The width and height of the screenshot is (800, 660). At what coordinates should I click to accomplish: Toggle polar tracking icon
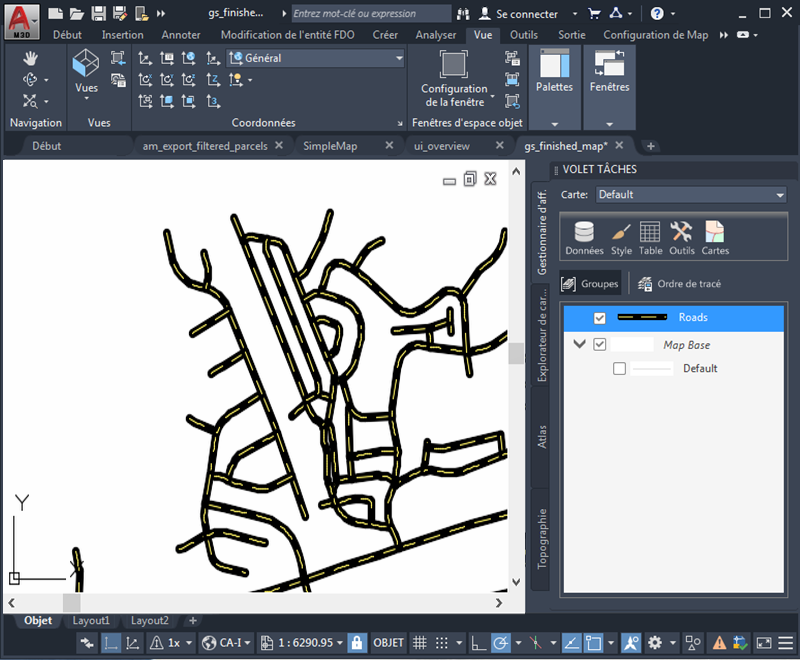[501, 643]
